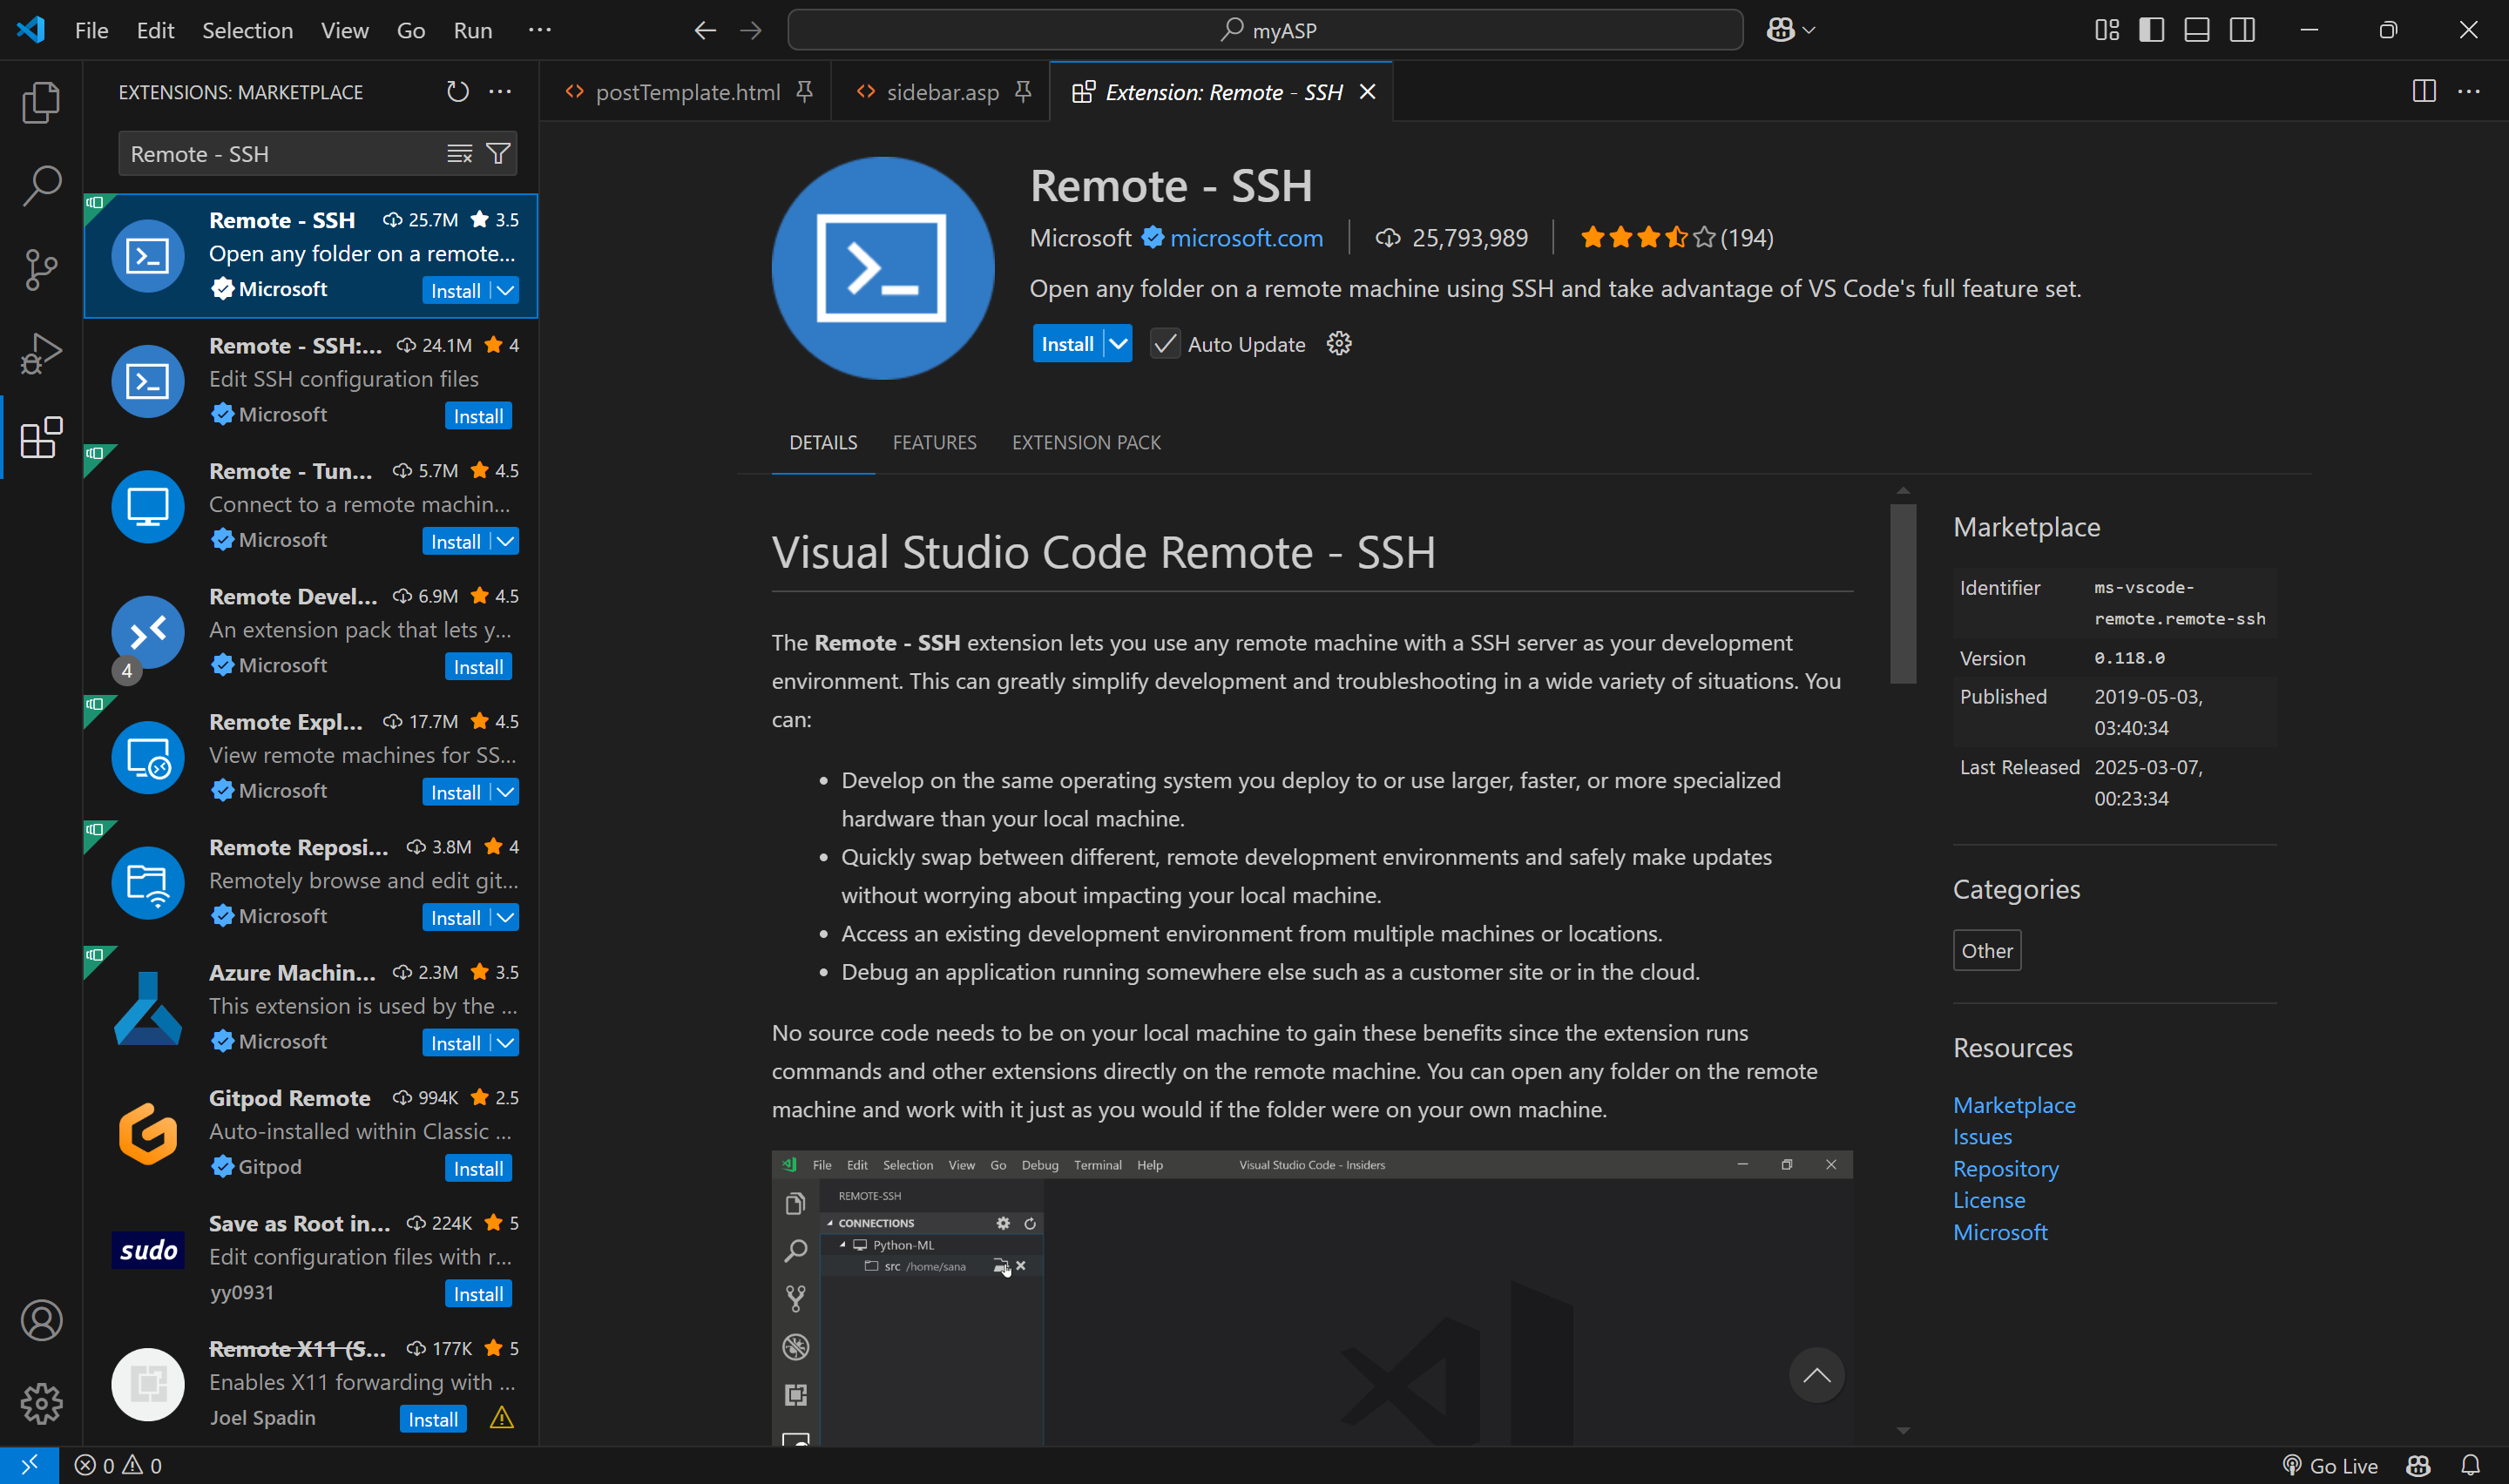Click warning icon on Remote X11 extension
The image size is (2509, 1484).
(x=502, y=1418)
